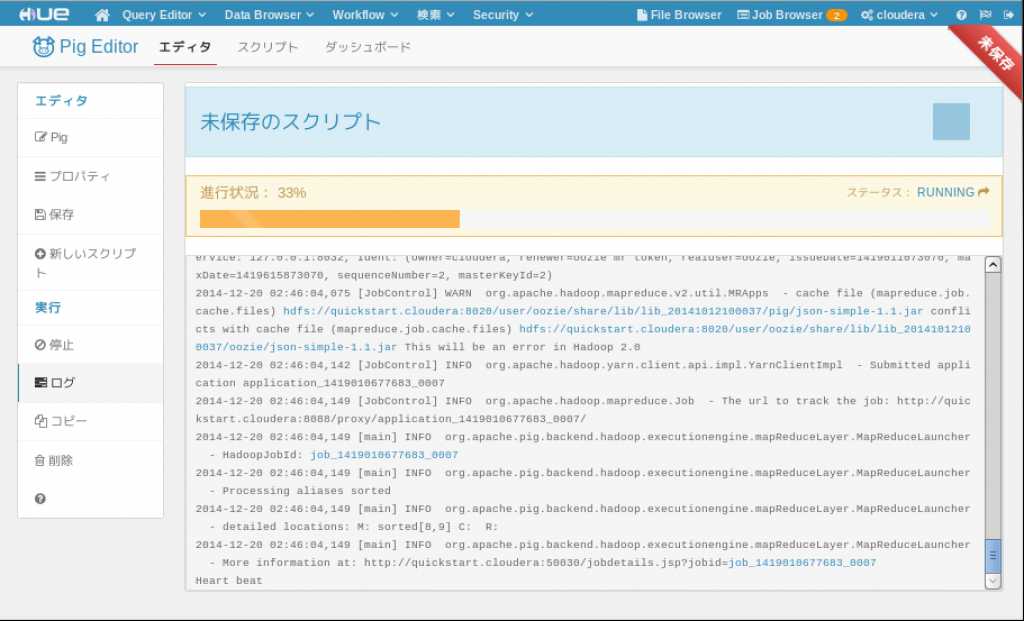Click the flag tour icon in top bar
The width and height of the screenshot is (1024, 621).
tap(985, 15)
